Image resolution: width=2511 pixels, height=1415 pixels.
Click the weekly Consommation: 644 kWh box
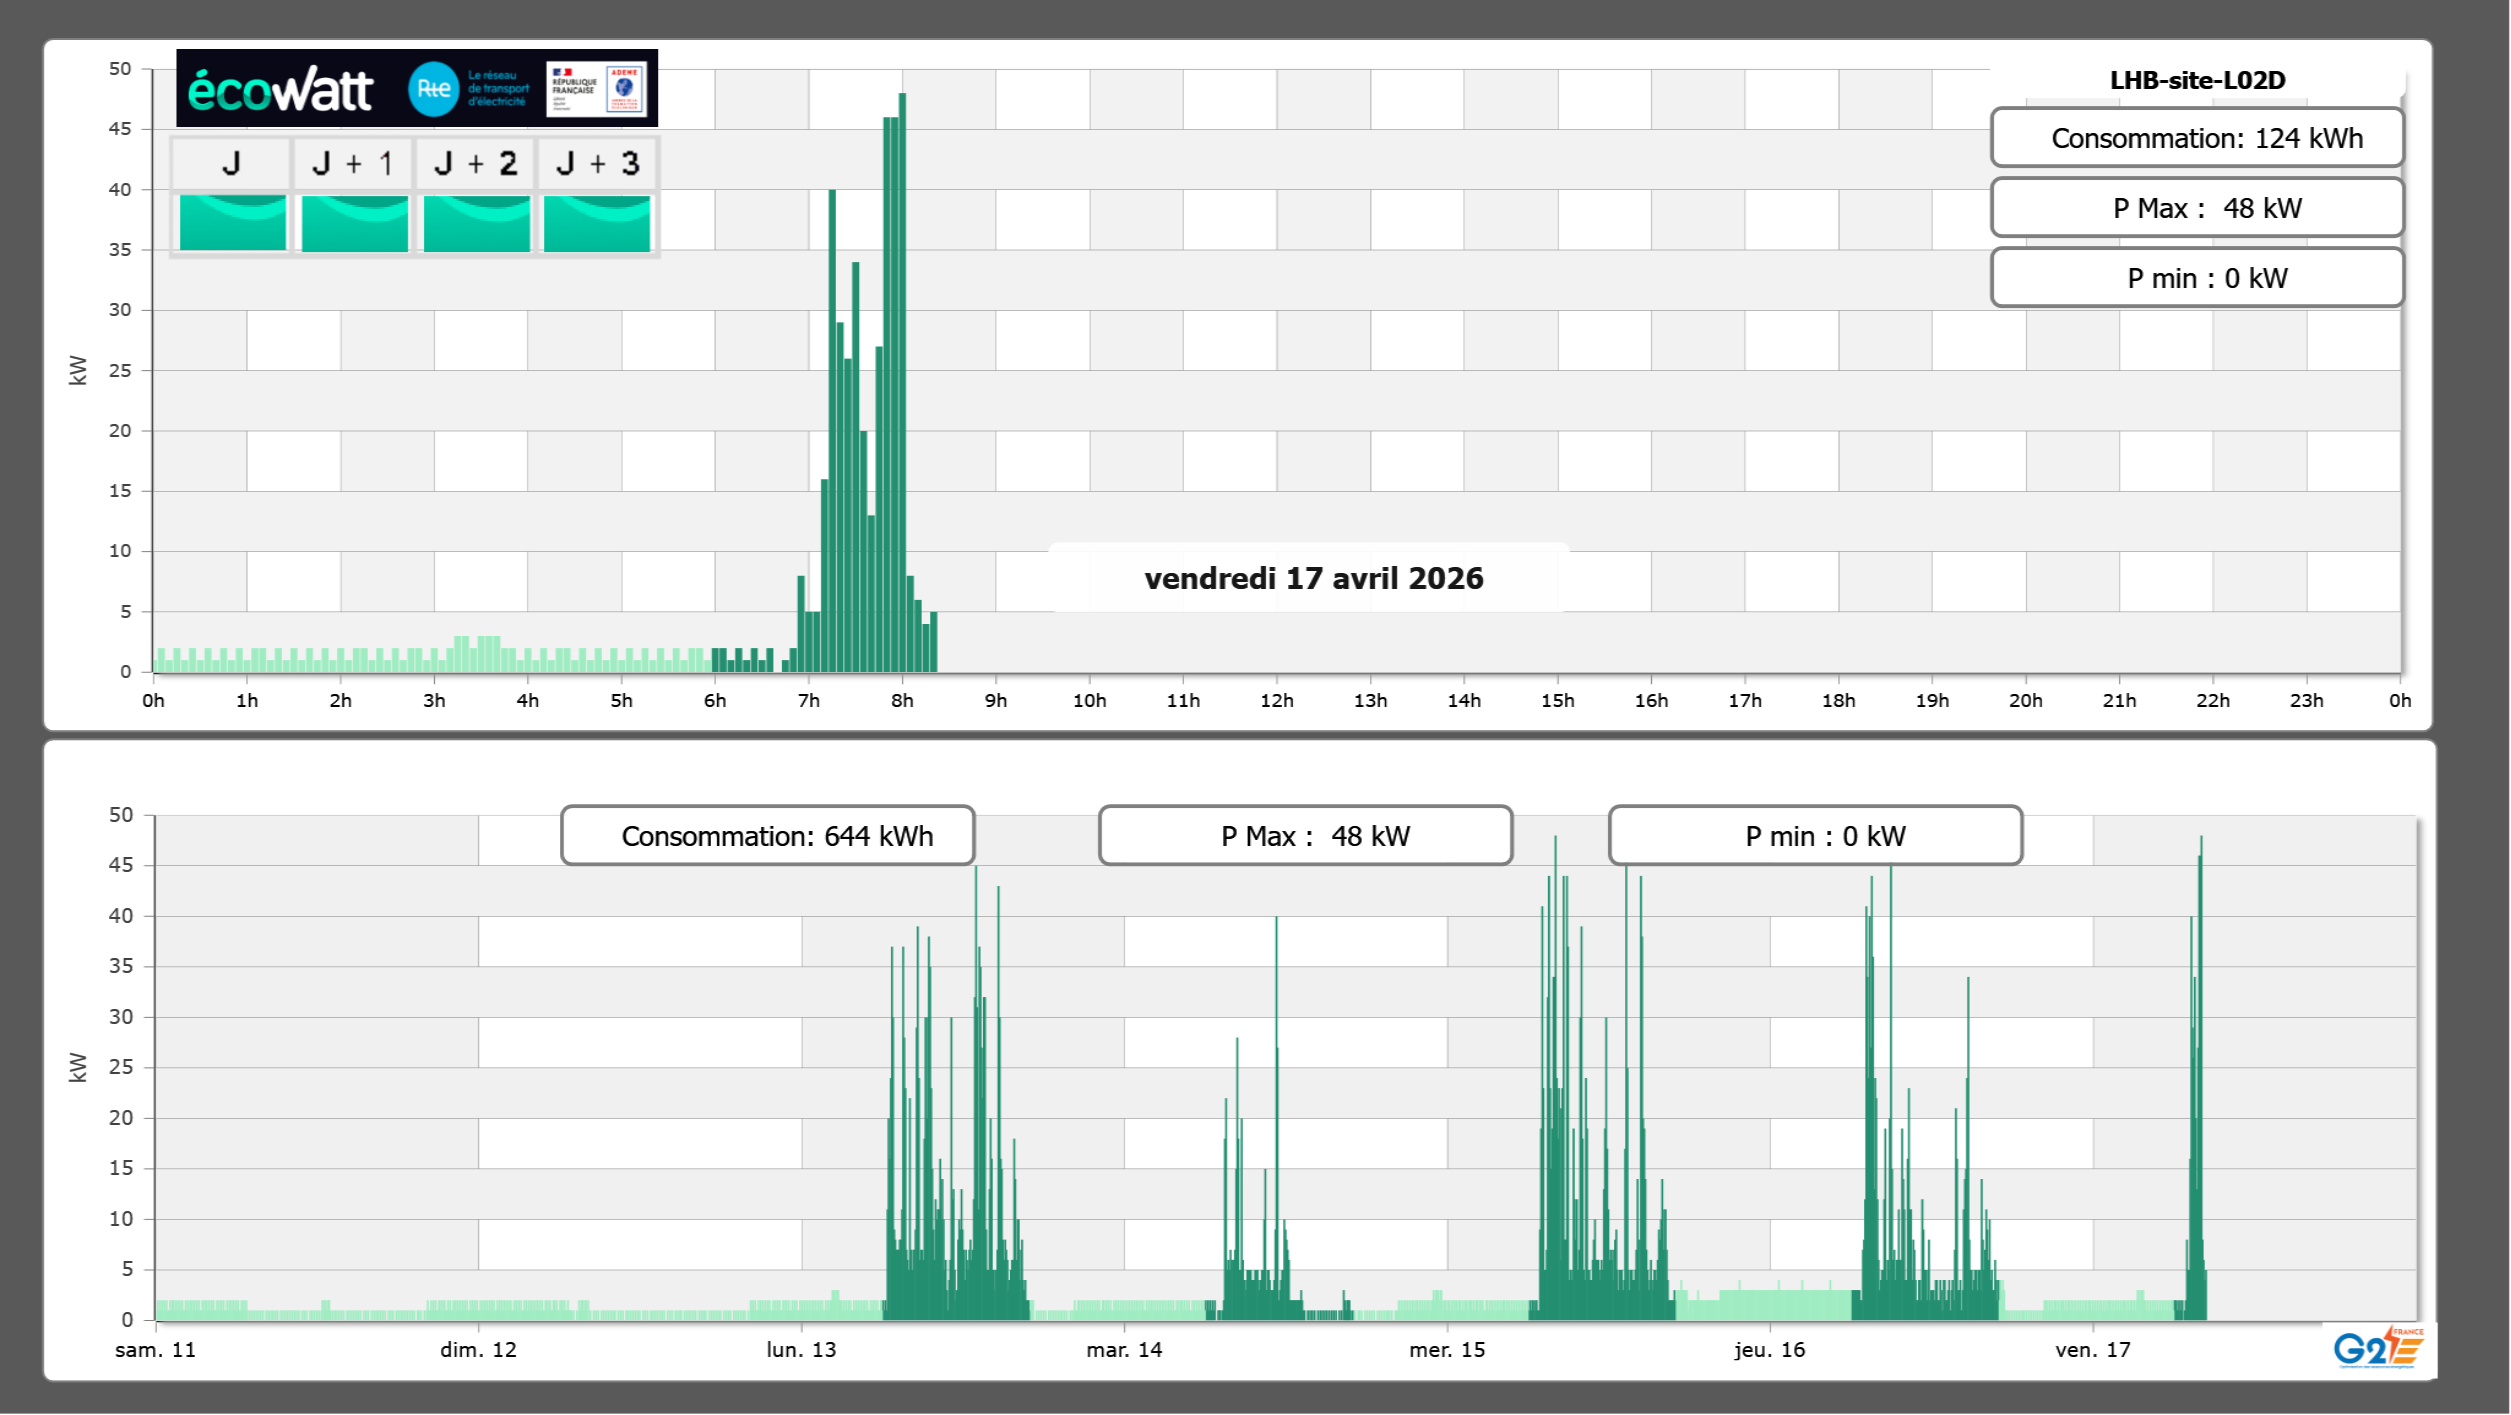coord(767,836)
